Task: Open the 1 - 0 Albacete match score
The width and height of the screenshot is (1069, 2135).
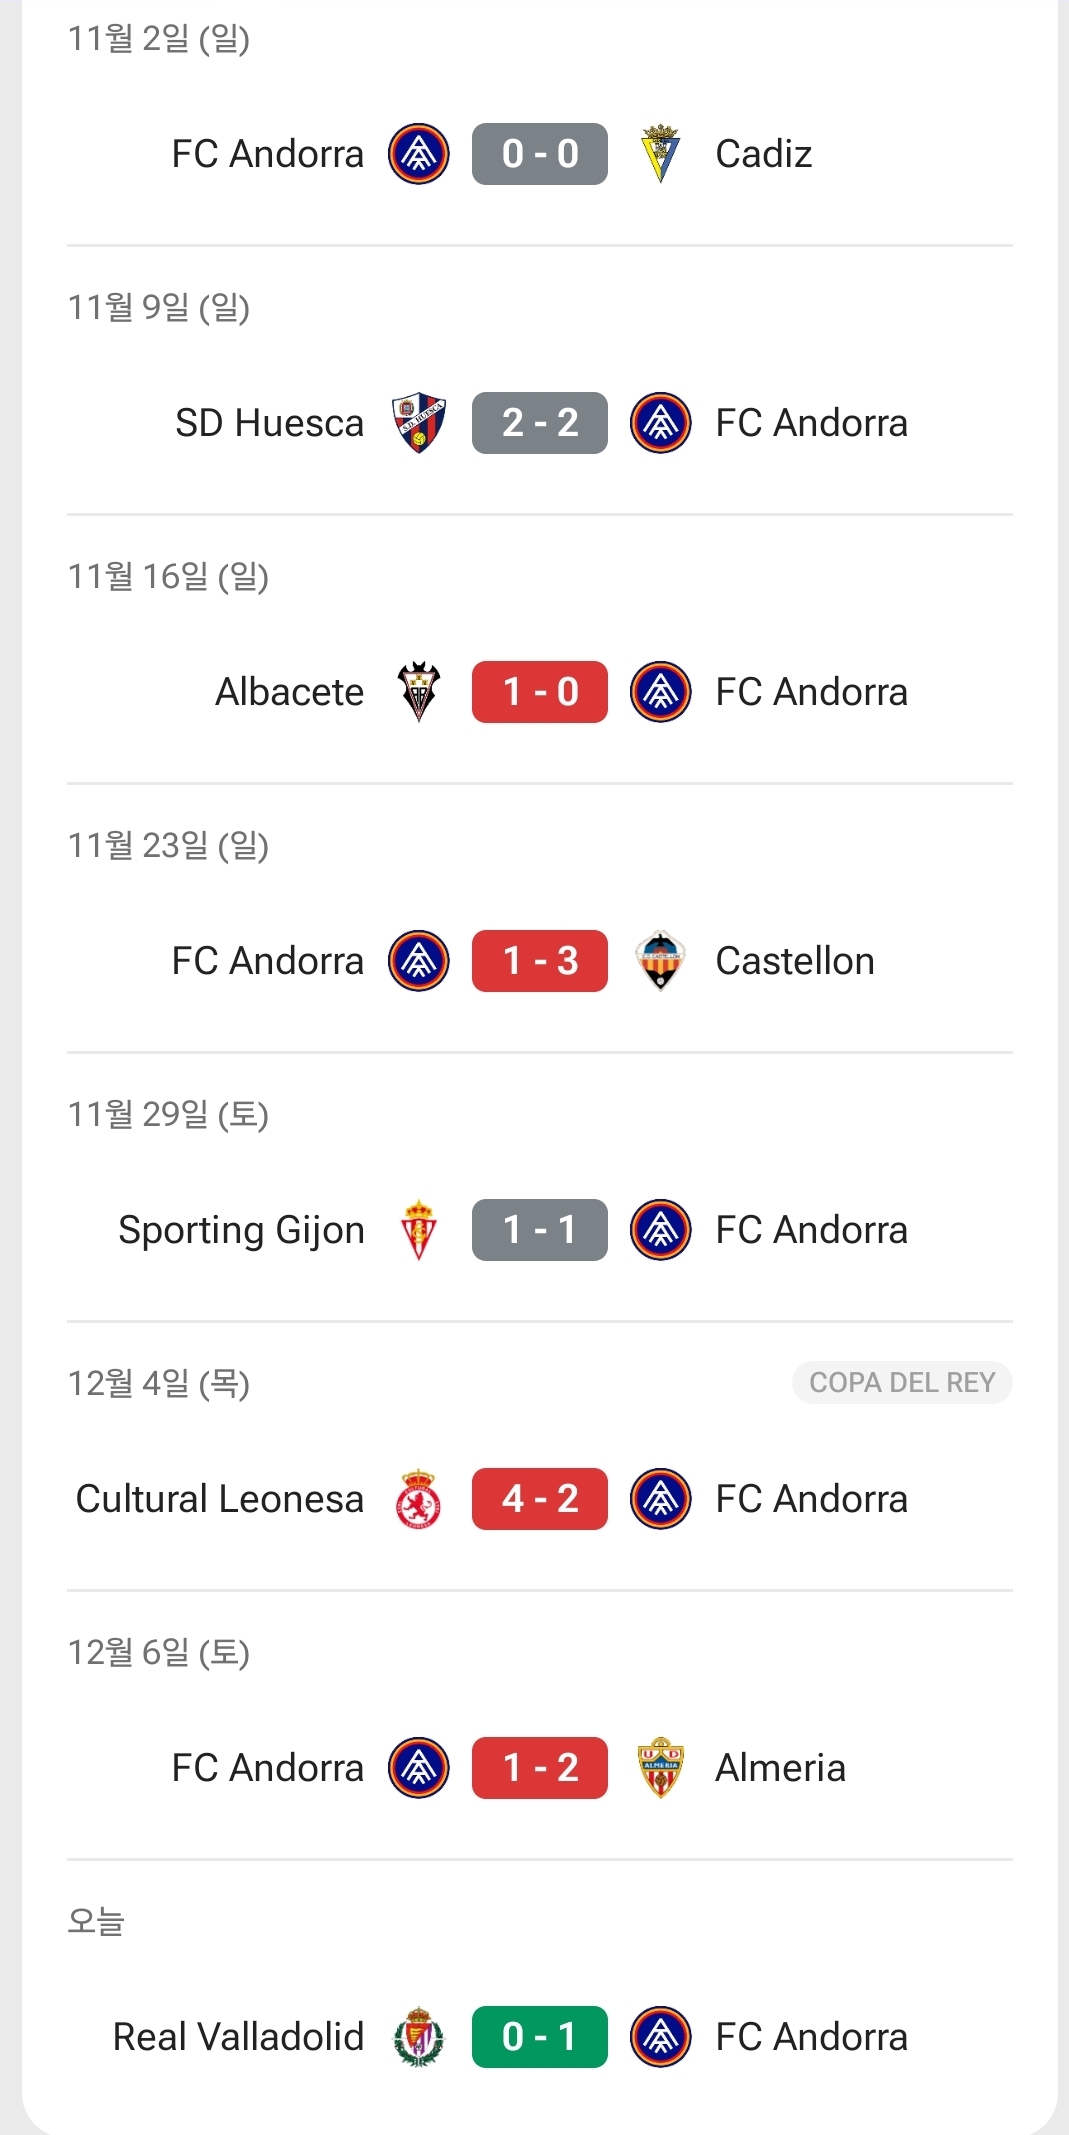Action: click(540, 692)
